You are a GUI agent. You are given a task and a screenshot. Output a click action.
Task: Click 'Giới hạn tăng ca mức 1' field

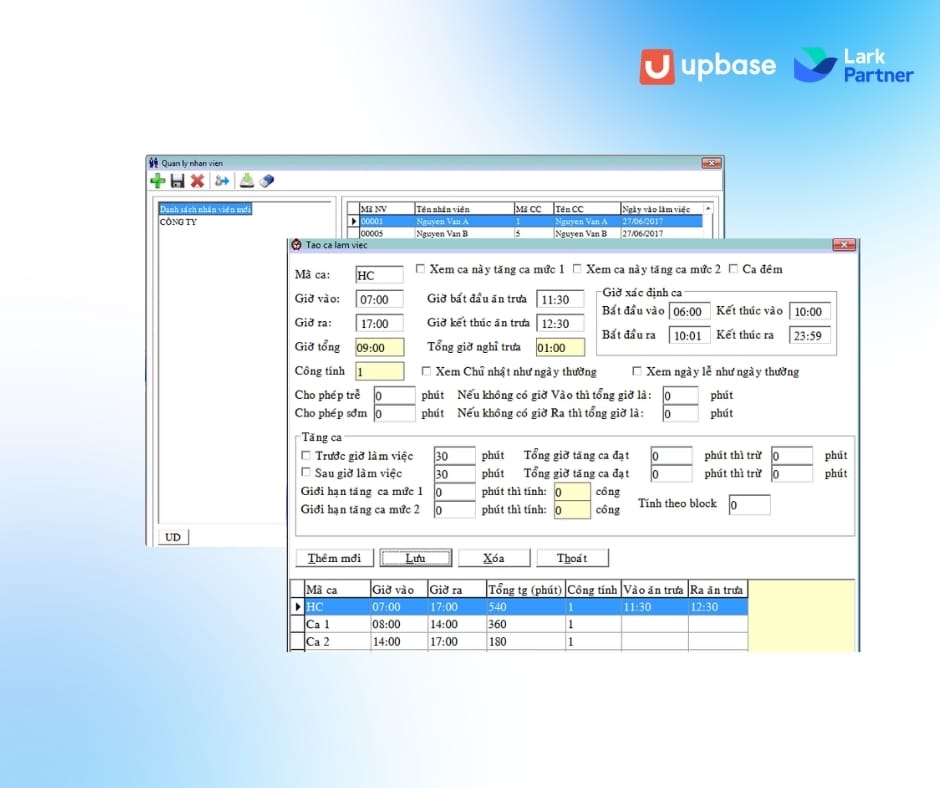click(454, 492)
